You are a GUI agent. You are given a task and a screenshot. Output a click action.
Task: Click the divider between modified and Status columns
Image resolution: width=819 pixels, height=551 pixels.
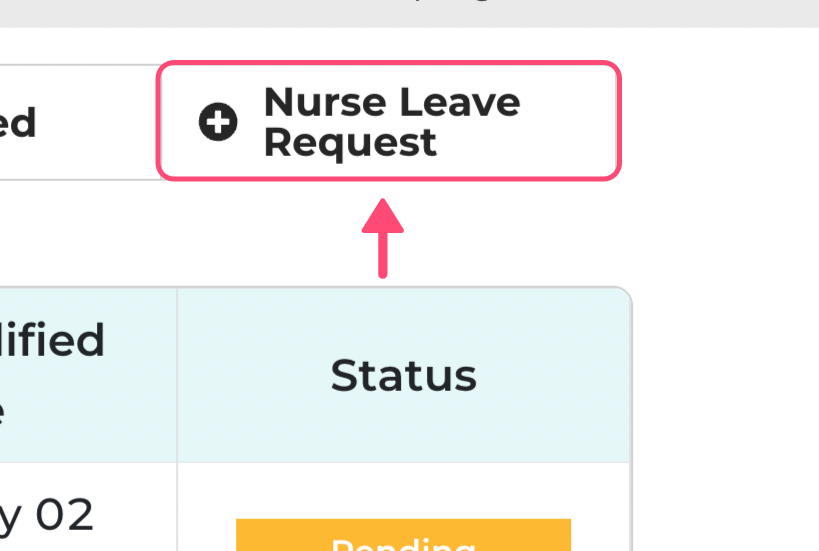coord(177,375)
